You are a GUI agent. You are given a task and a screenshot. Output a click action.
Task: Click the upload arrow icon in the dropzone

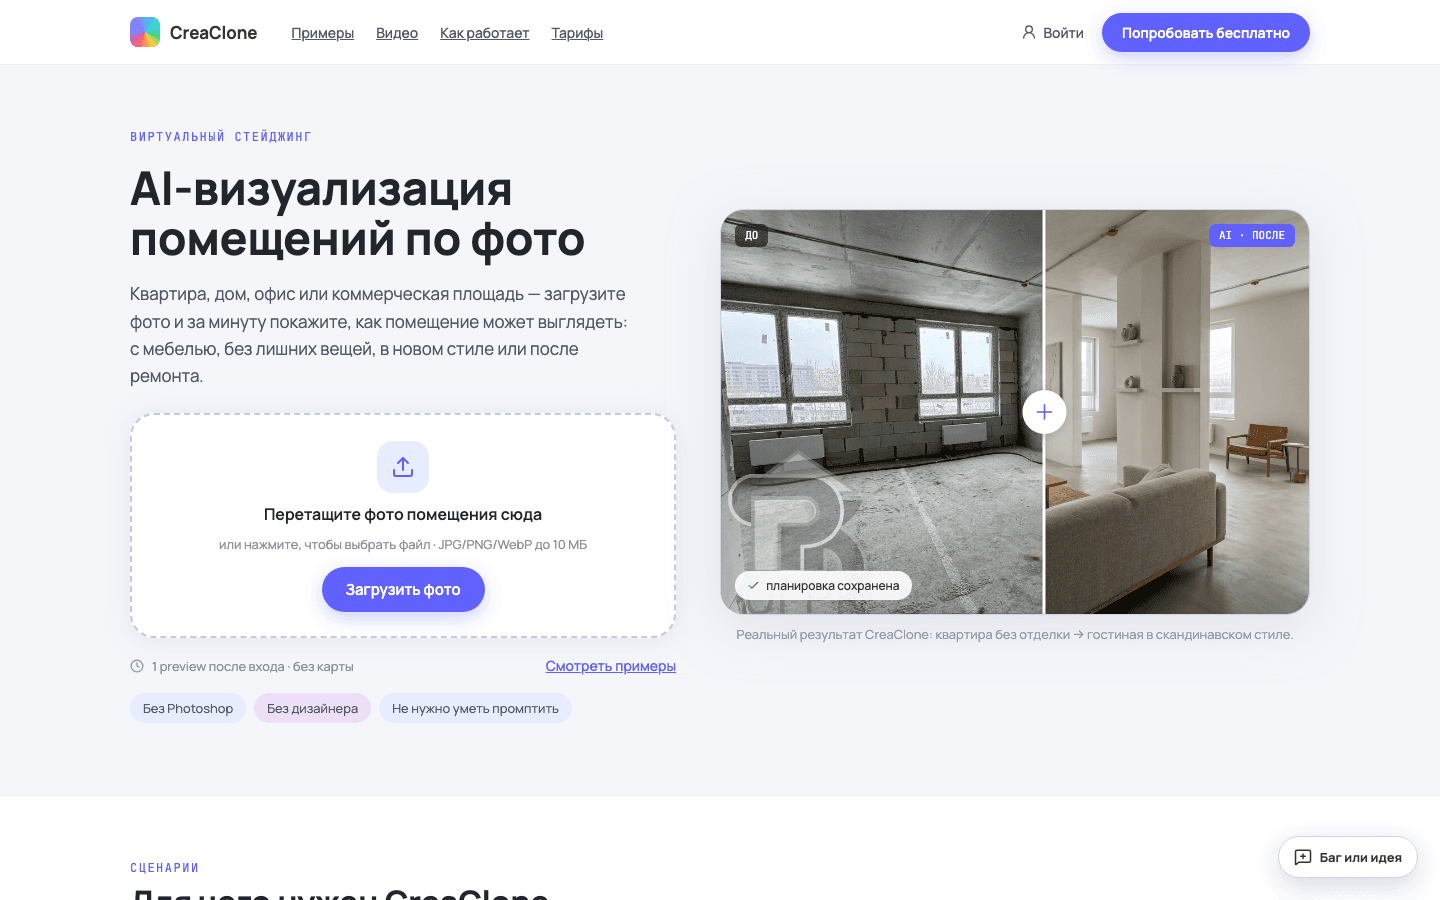click(x=403, y=467)
